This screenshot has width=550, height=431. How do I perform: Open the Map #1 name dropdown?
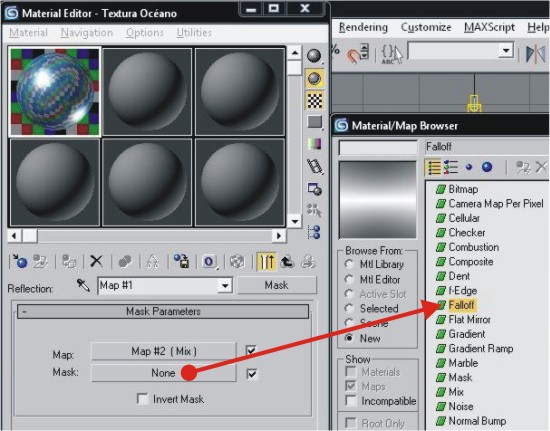tap(225, 285)
